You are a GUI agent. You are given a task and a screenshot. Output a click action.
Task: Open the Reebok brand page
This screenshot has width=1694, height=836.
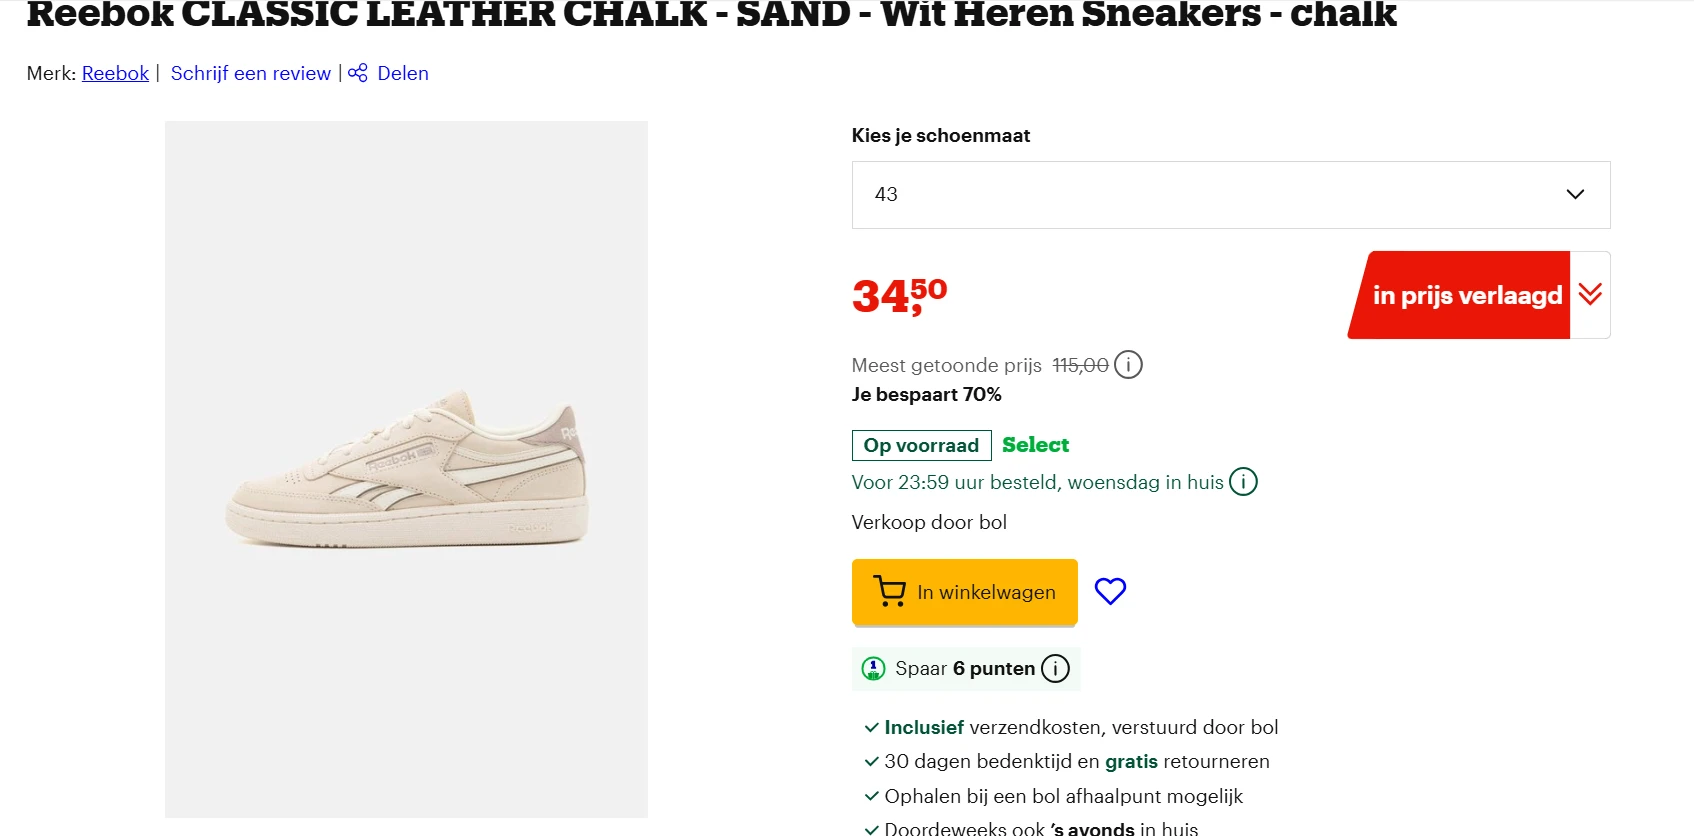(x=114, y=73)
